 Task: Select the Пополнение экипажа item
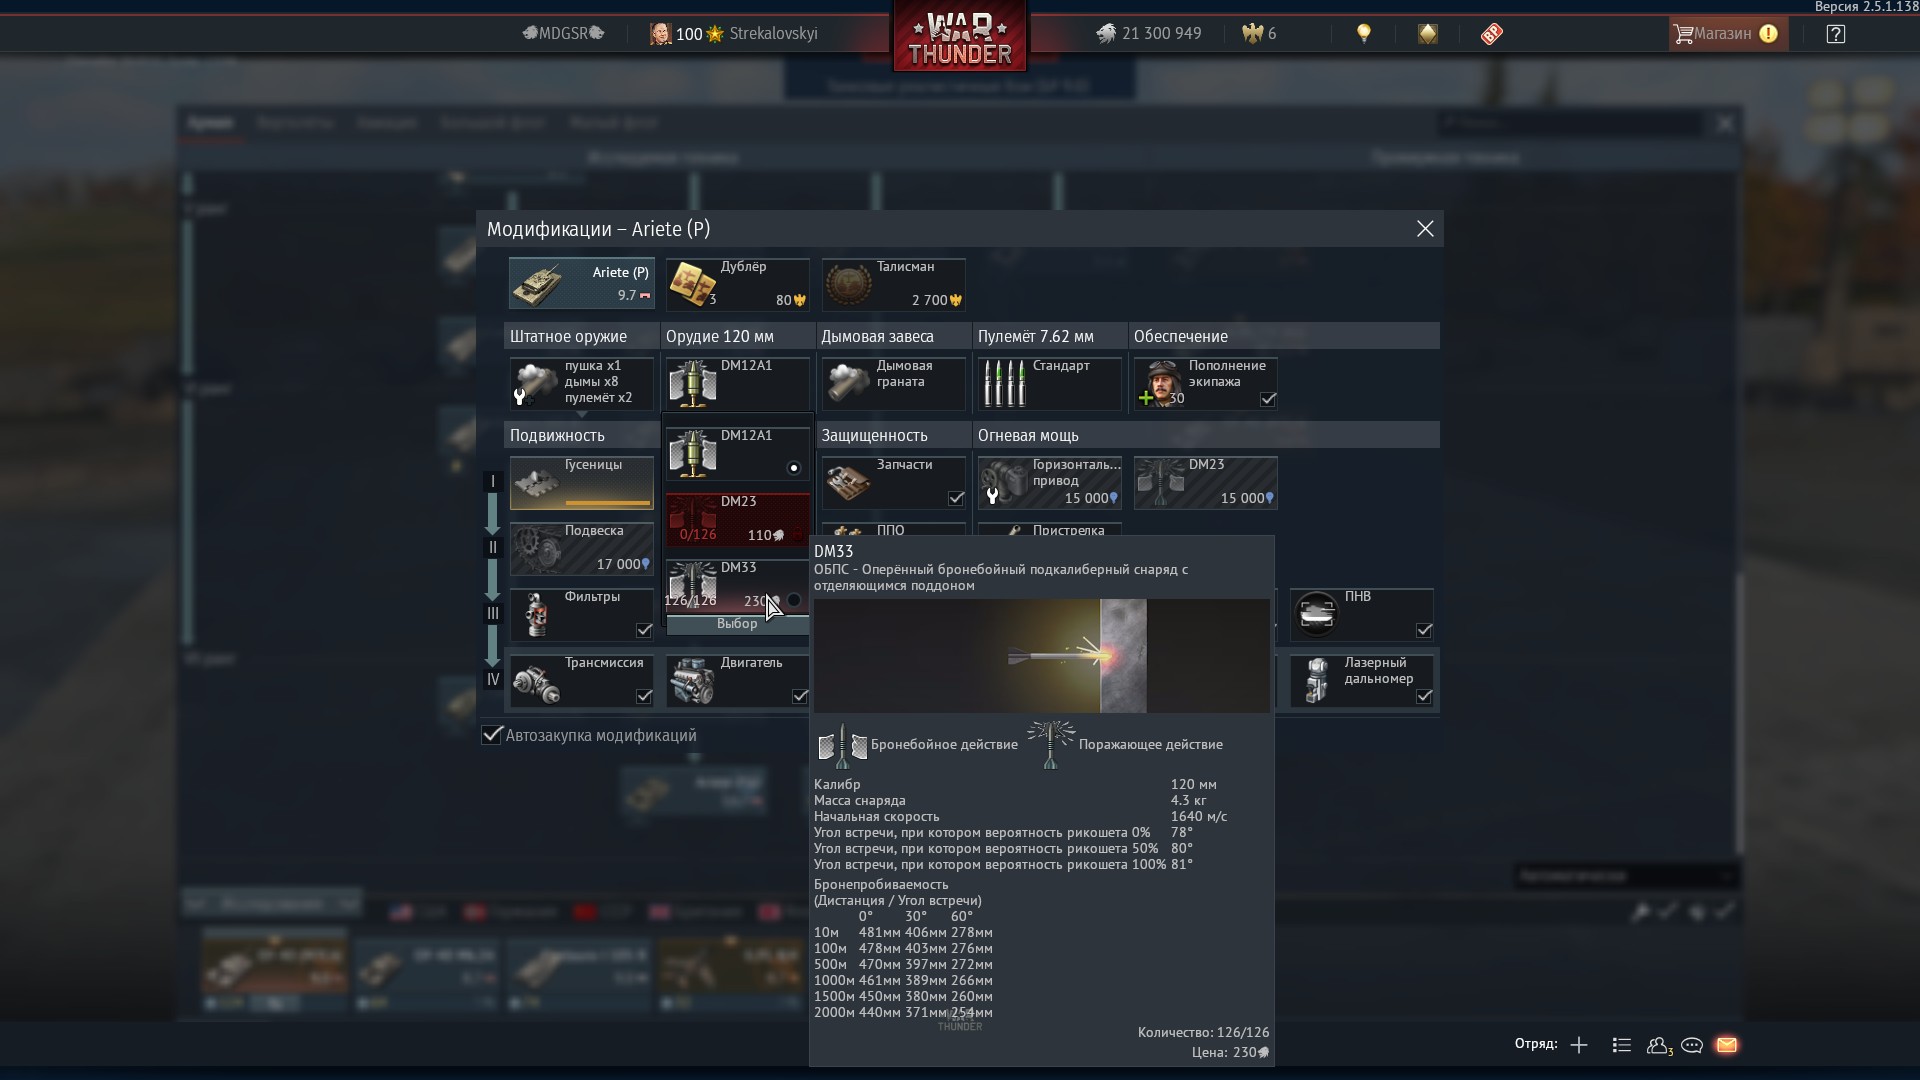pos(1206,383)
